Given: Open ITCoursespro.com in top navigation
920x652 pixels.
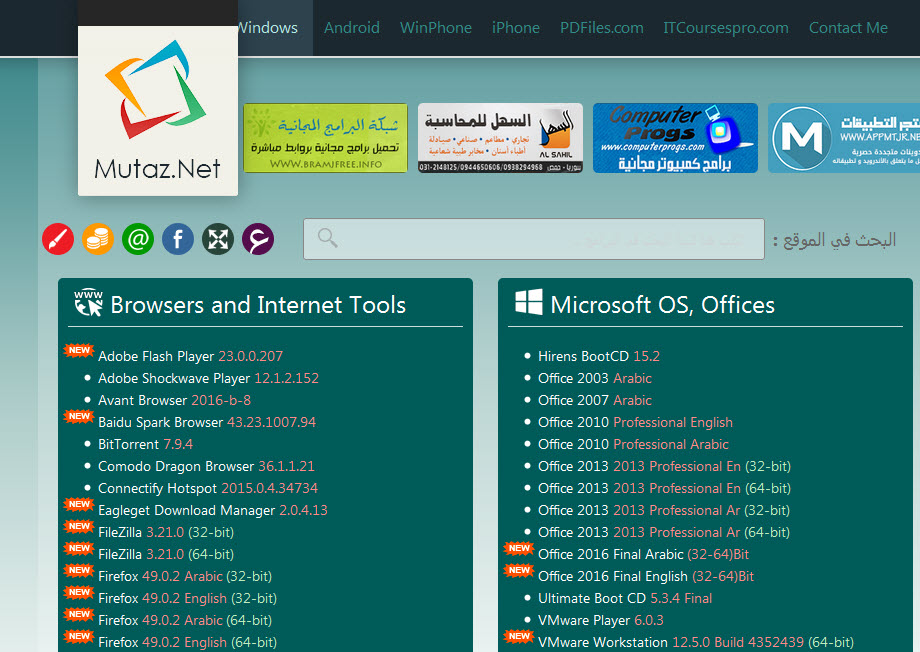Looking at the screenshot, I should (726, 28).
